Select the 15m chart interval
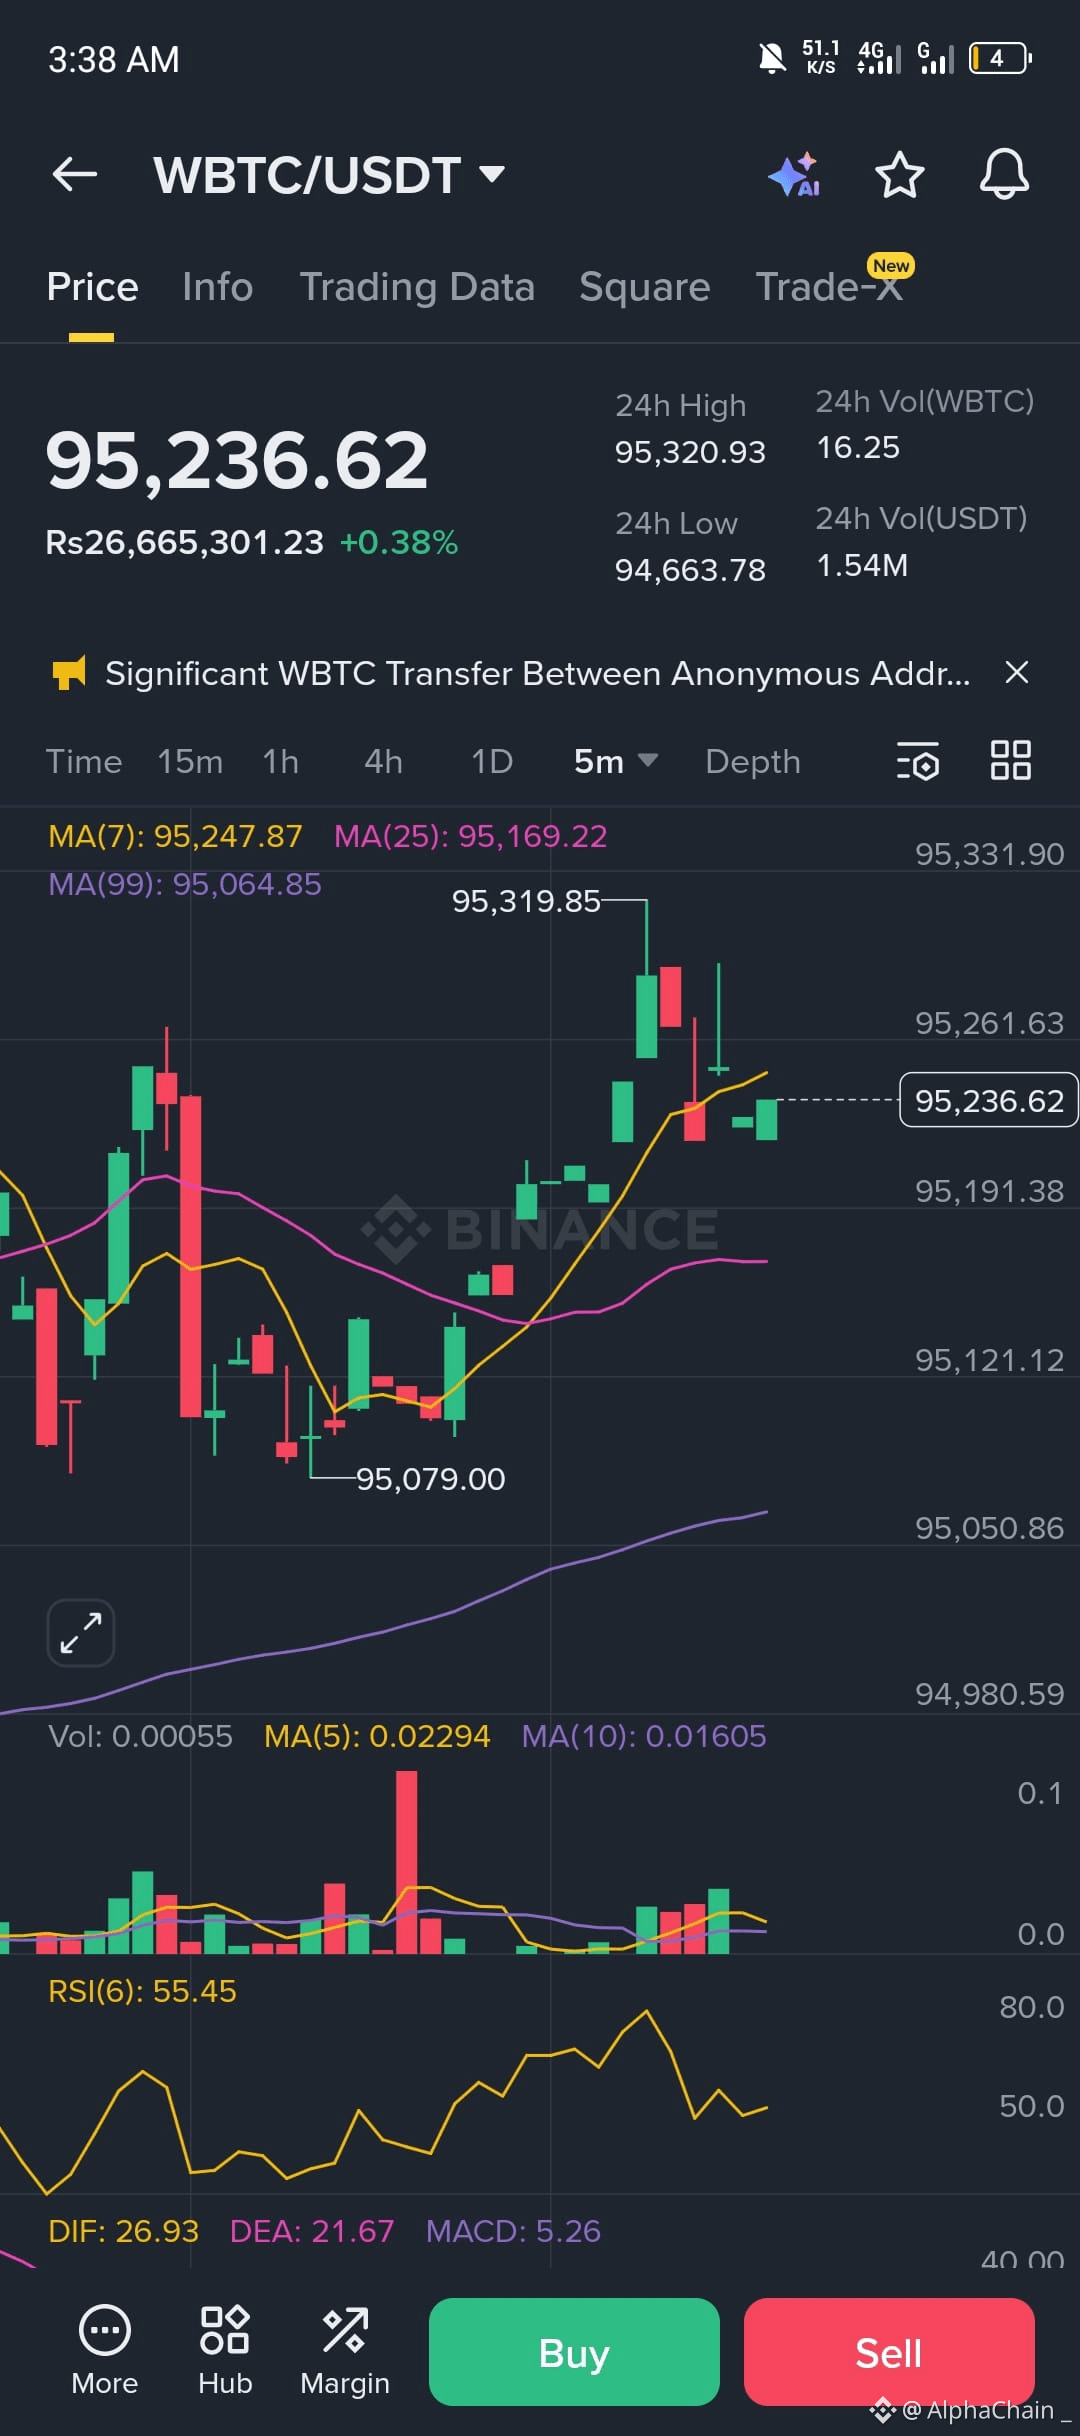The width and height of the screenshot is (1080, 2436). (x=190, y=761)
